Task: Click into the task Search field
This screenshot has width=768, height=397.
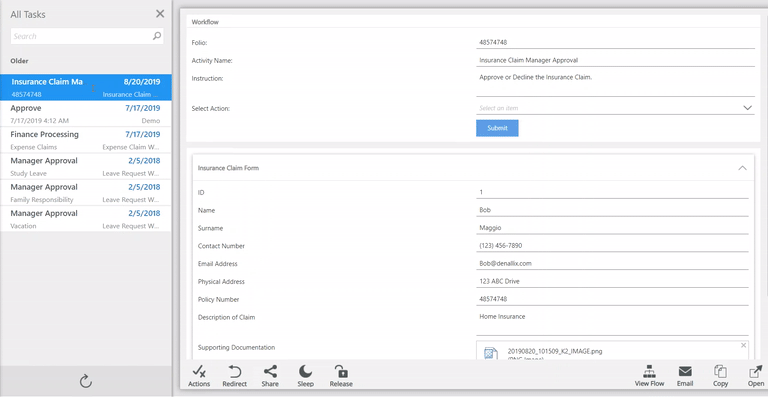Action: coord(81,36)
